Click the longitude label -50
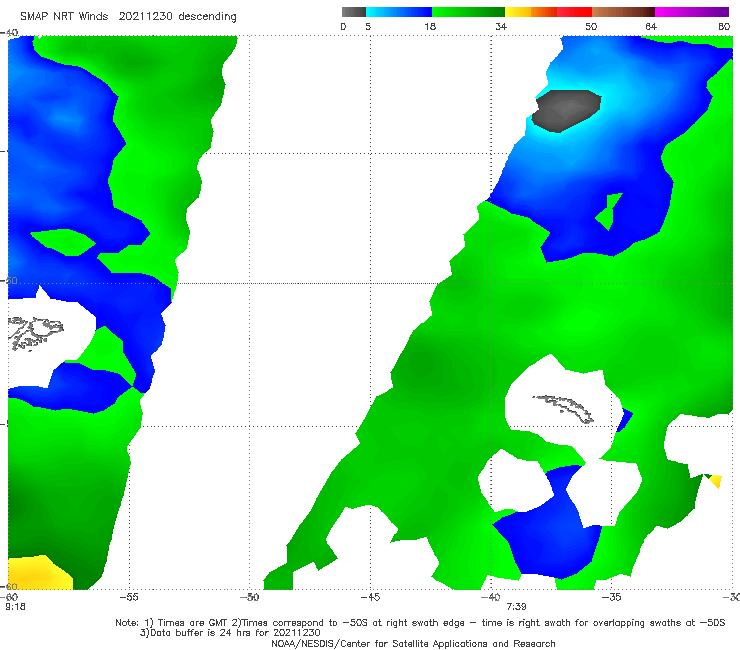Image resolution: width=740 pixels, height=650 pixels. coord(250,597)
